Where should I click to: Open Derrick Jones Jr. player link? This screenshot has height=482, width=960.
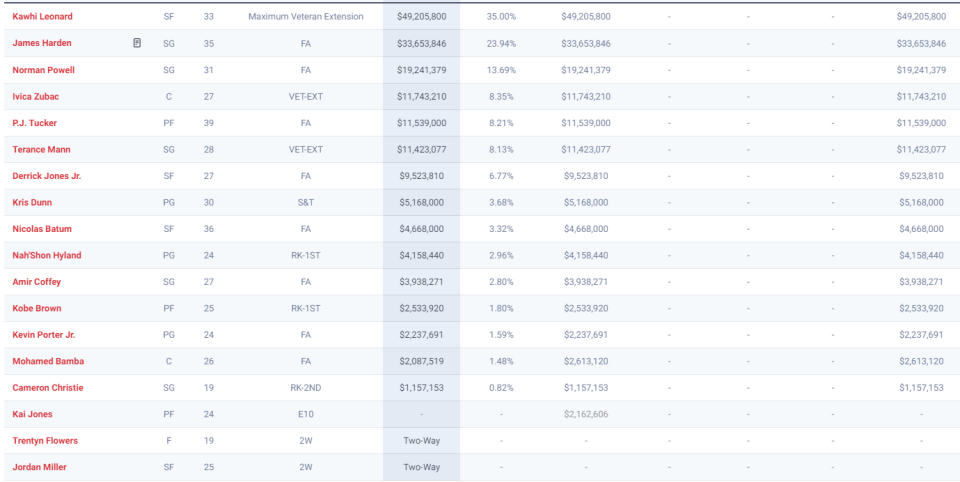coord(47,176)
